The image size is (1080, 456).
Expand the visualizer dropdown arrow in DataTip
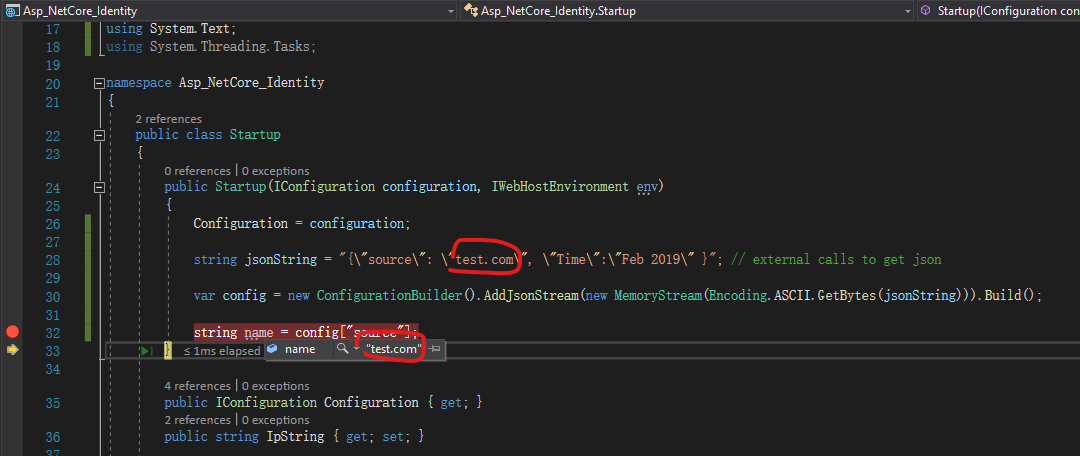tap(355, 349)
